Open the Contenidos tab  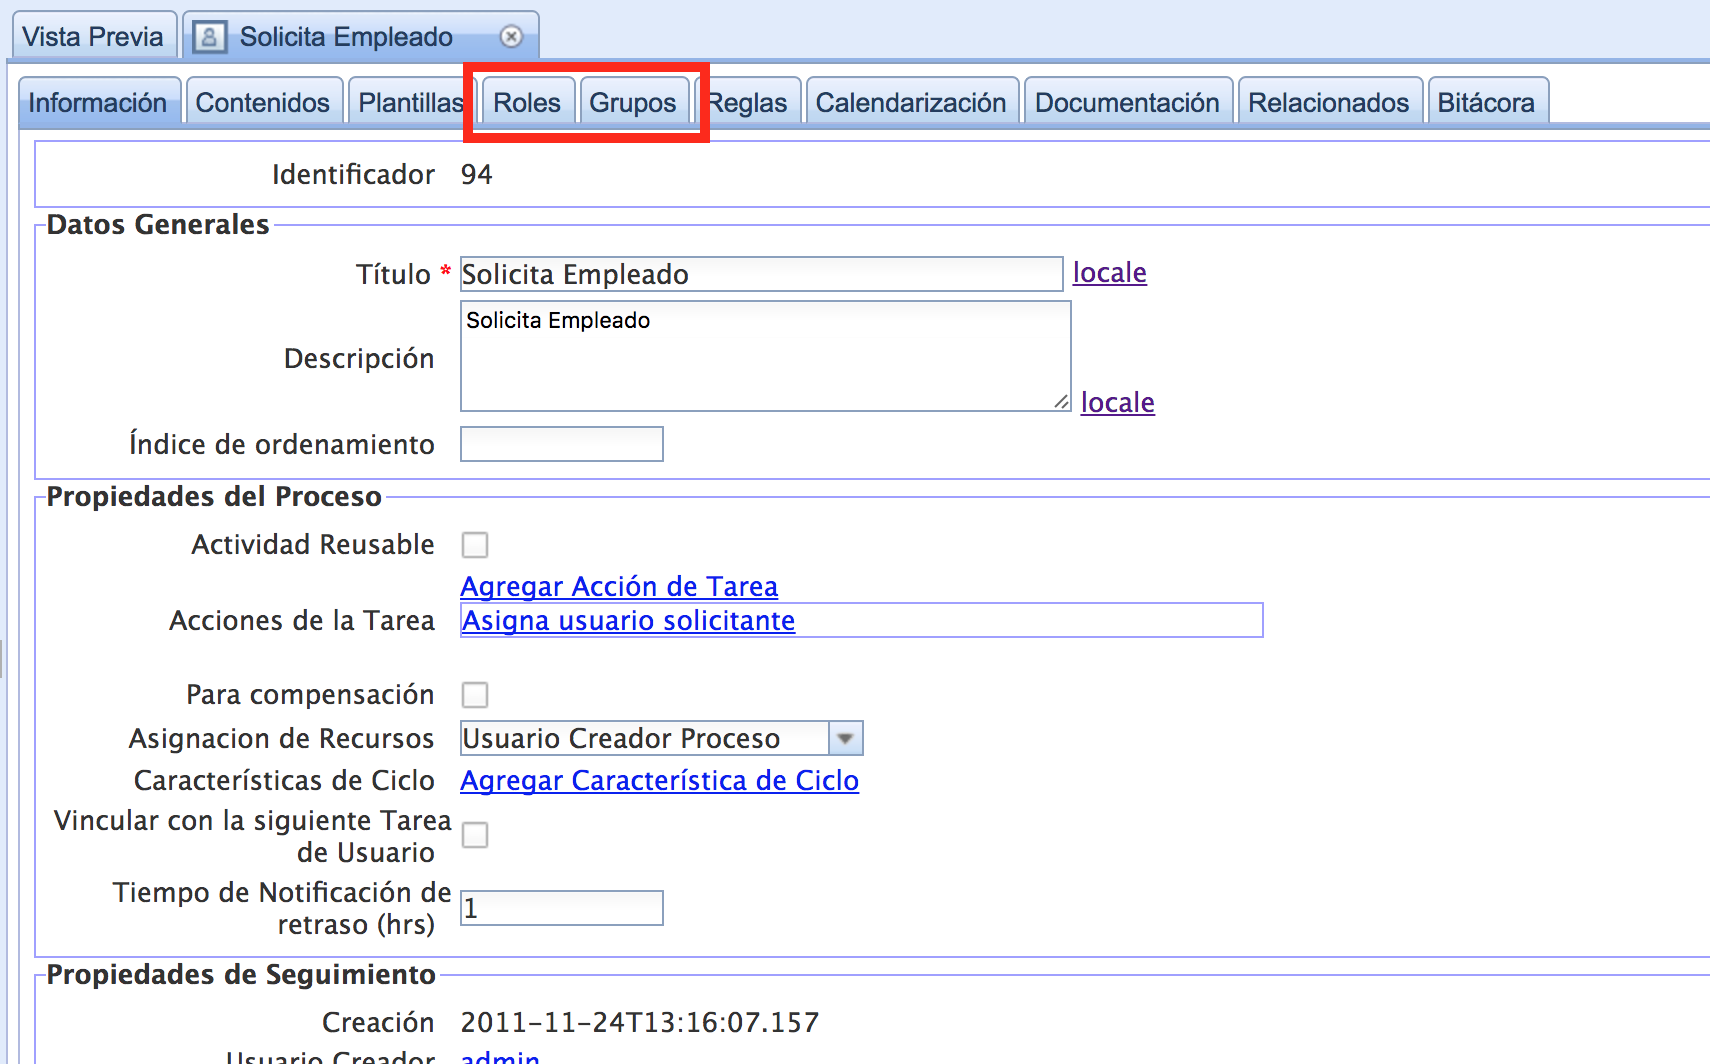click(x=263, y=102)
